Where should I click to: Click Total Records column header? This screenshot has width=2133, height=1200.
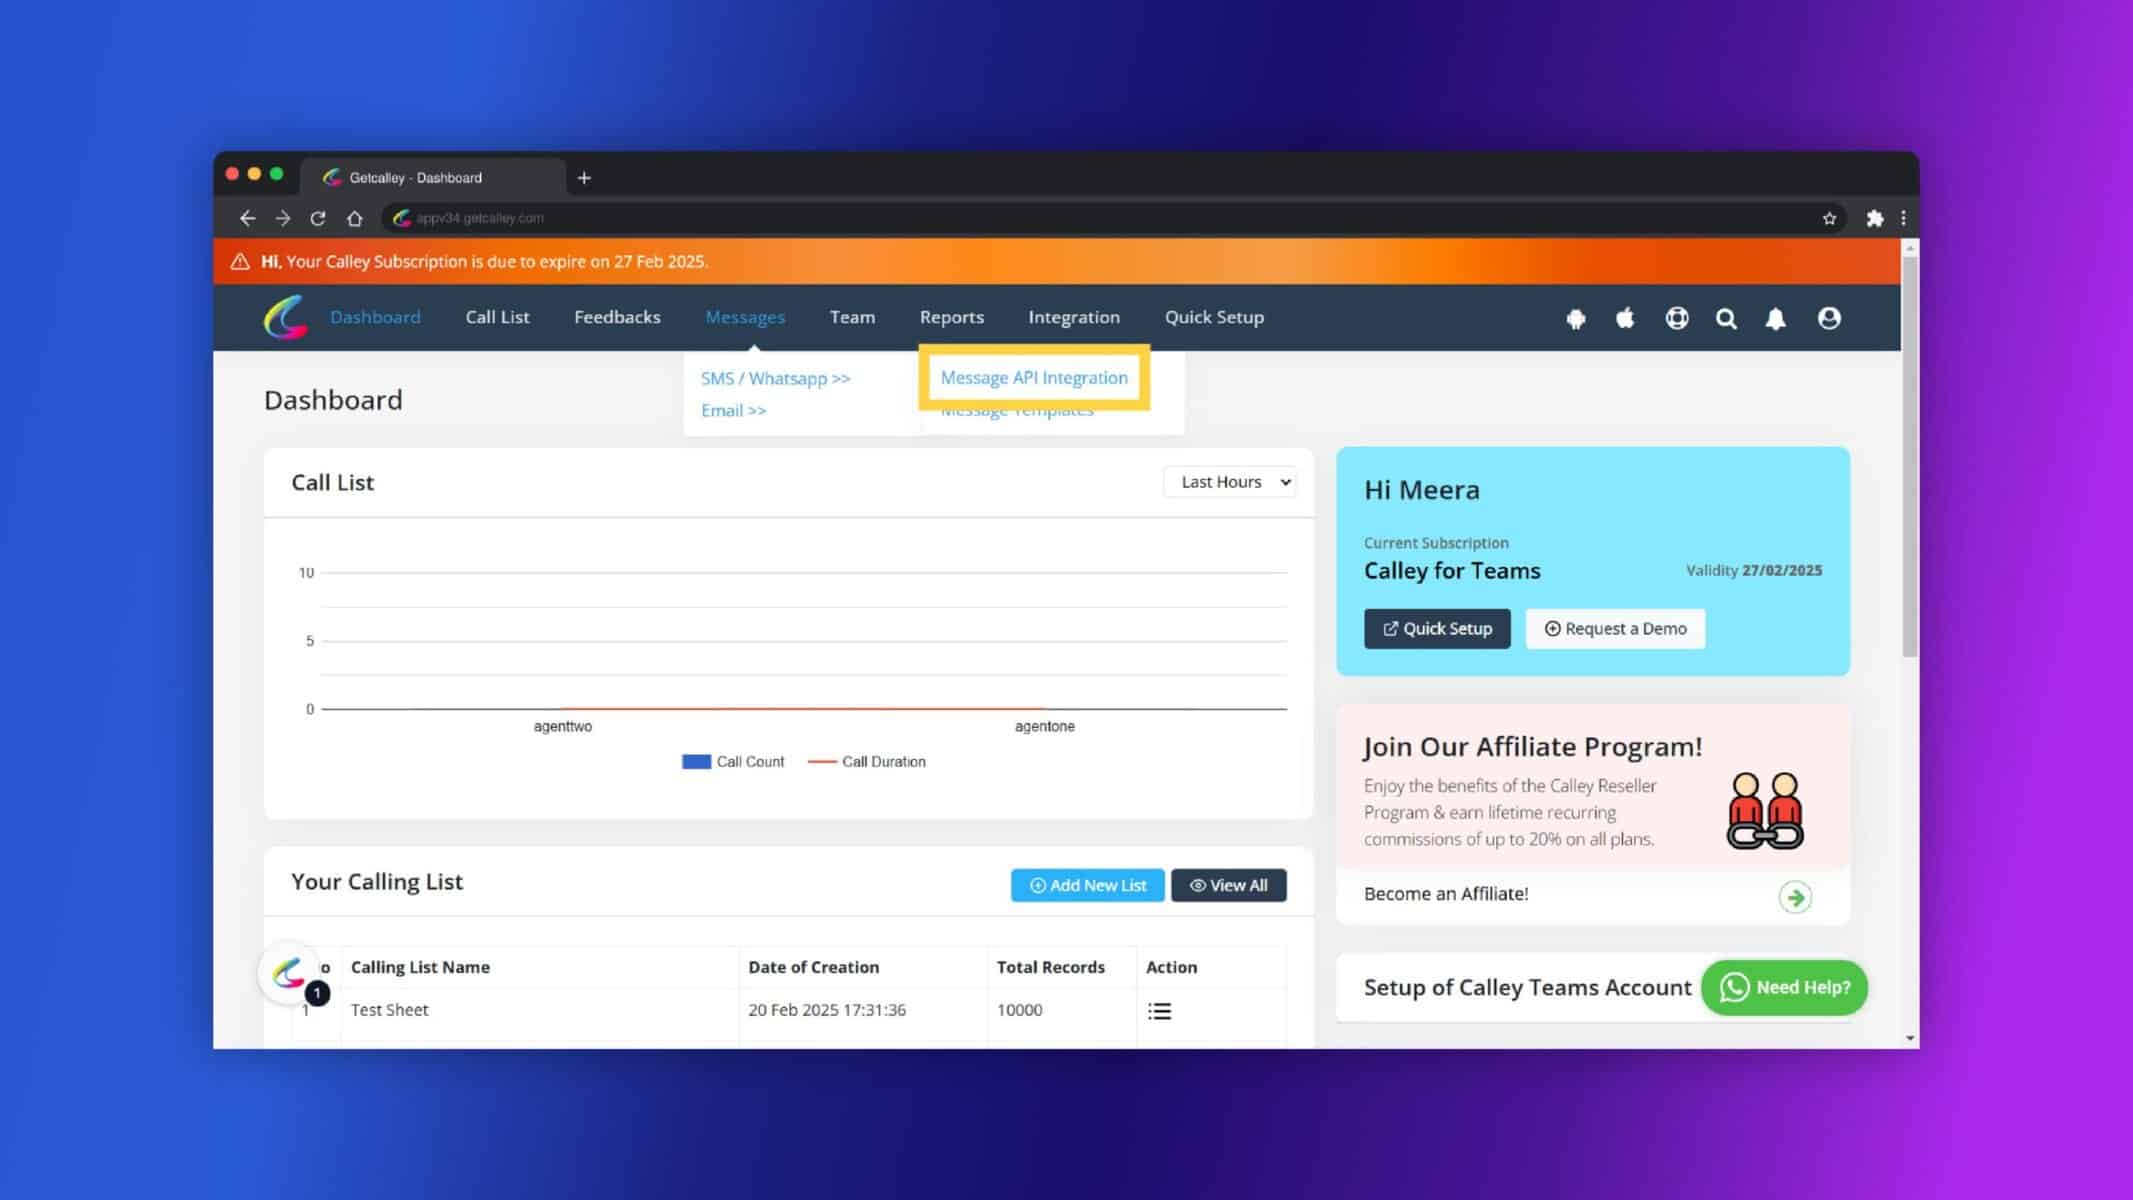click(x=1050, y=967)
